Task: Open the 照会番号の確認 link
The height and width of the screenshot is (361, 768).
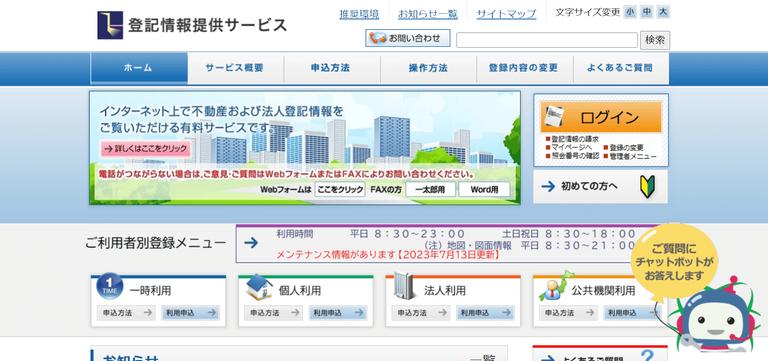Action: [x=572, y=156]
